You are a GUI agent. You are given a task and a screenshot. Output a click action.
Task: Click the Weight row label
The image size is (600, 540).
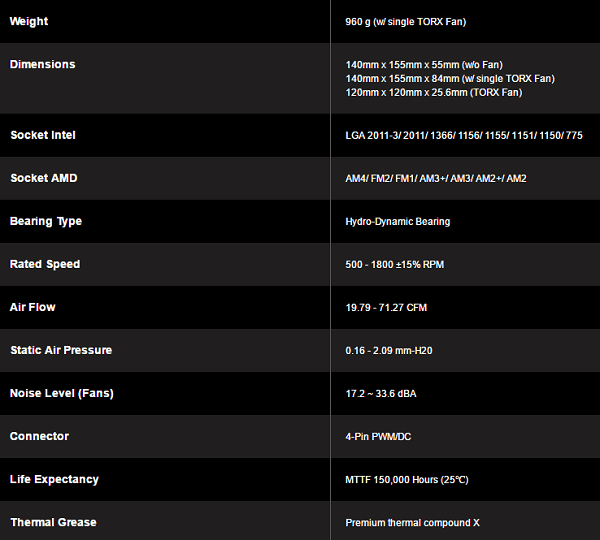tap(29, 21)
